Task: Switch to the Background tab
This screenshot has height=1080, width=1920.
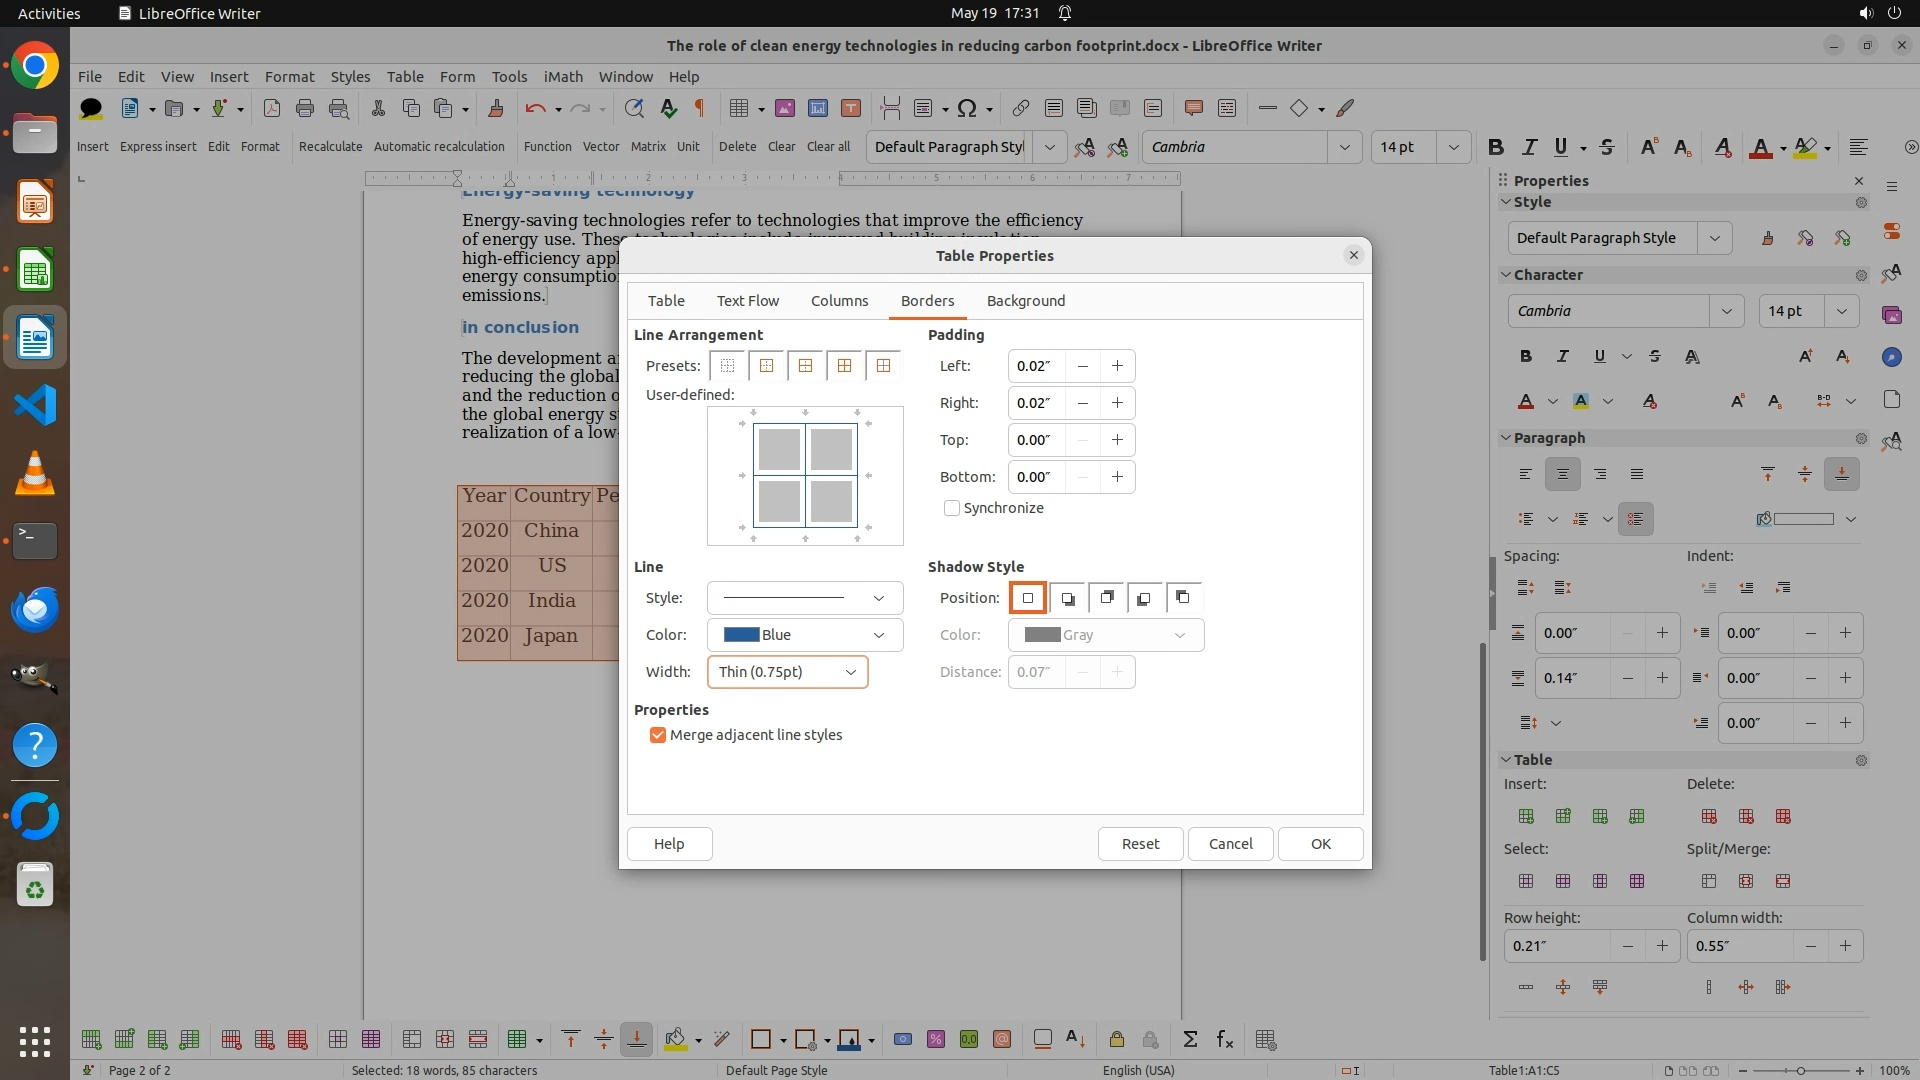Action: (1025, 301)
